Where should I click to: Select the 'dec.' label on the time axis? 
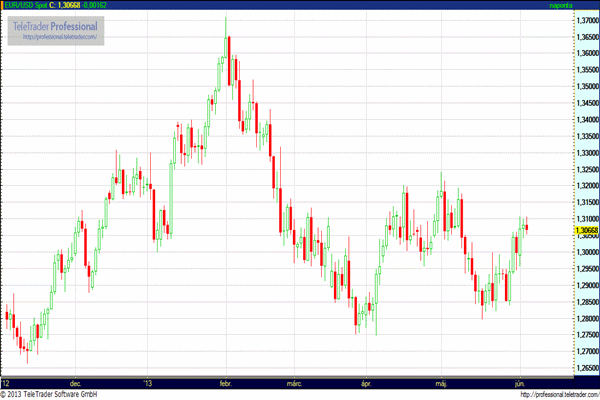click(x=77, y=381)
